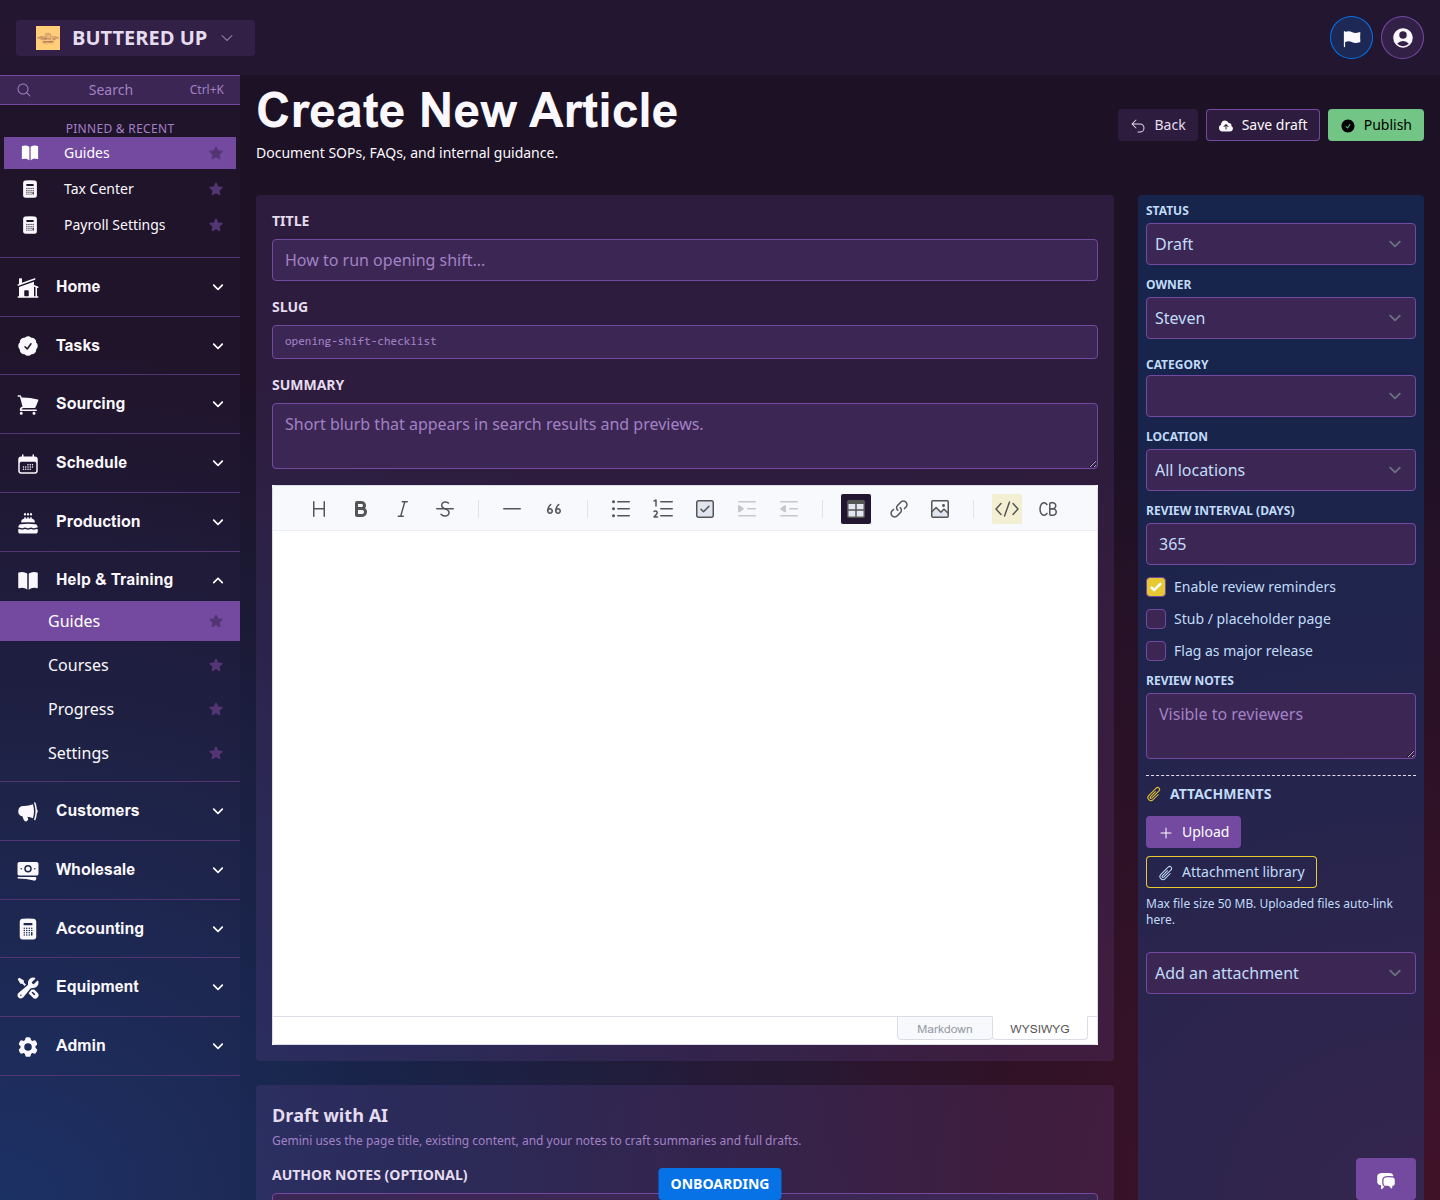Disable the Enable review reminders checkbox
Image resolution: width=1440 pixels, height=1200 pixels.
1156,587
